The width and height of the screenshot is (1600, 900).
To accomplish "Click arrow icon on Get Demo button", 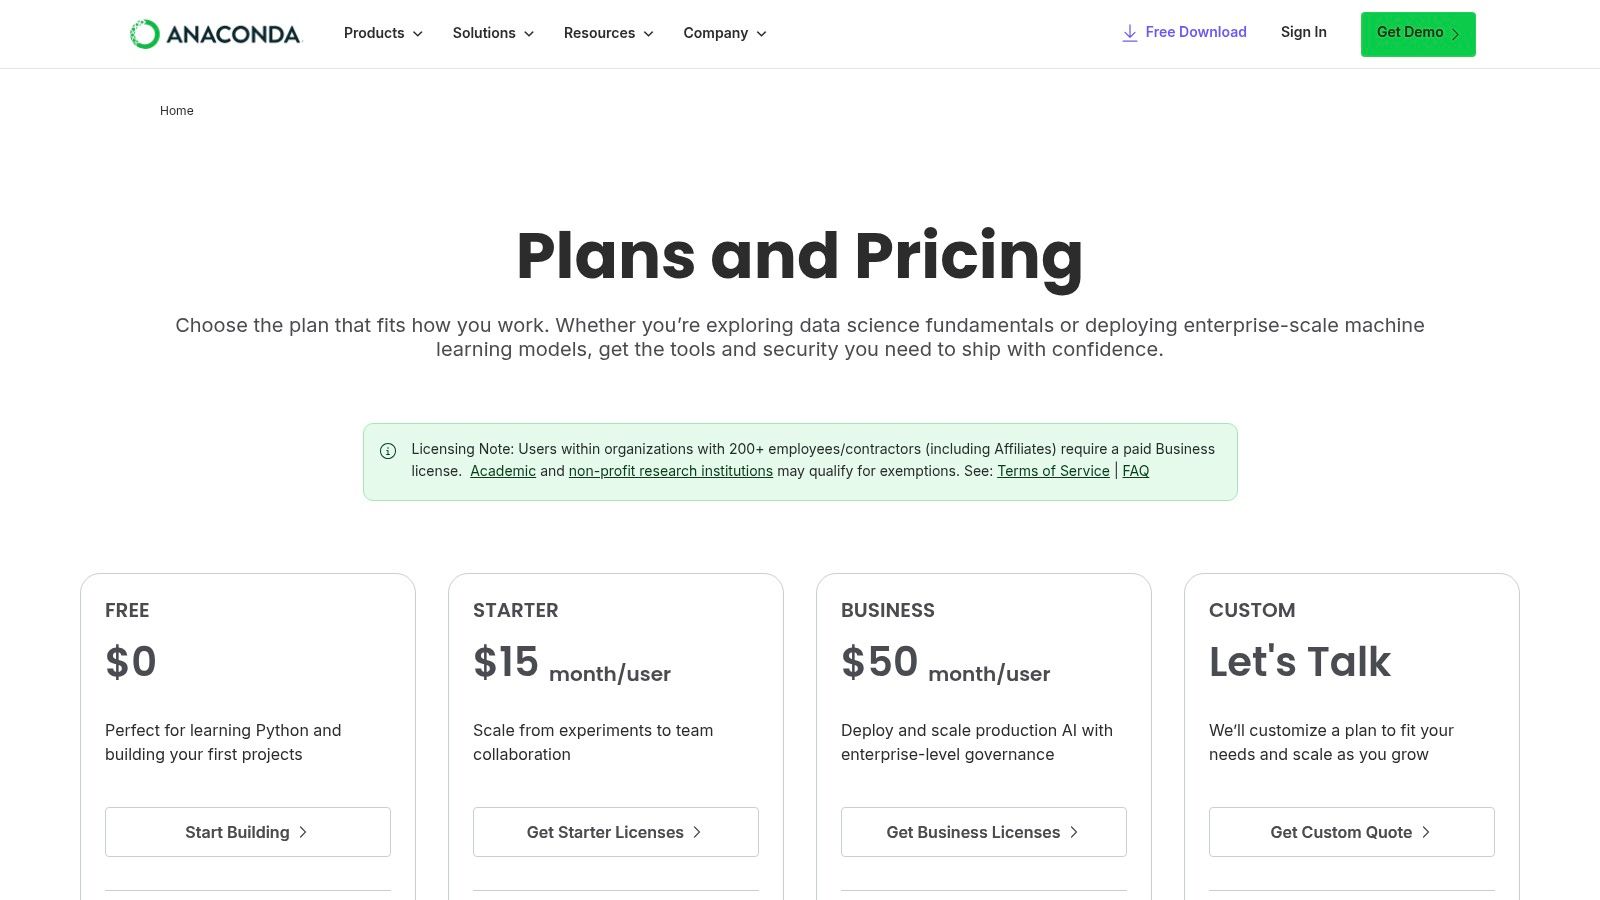I will click(x=1455, y=34).
